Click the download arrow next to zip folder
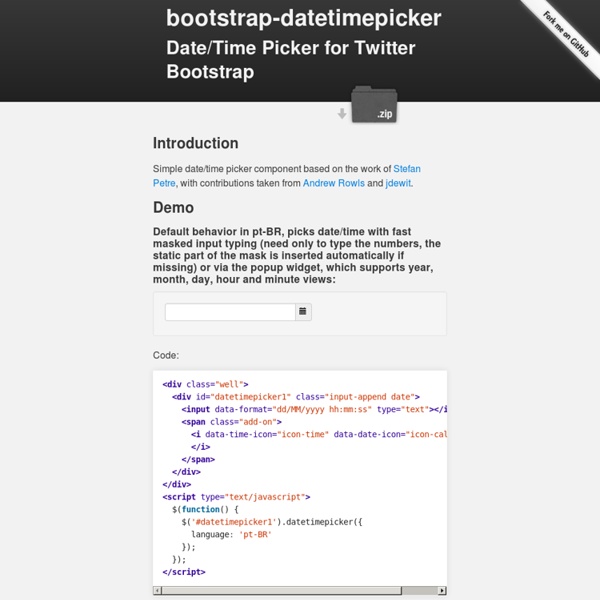This screenshot has height=600, width=600. [342, 113]
